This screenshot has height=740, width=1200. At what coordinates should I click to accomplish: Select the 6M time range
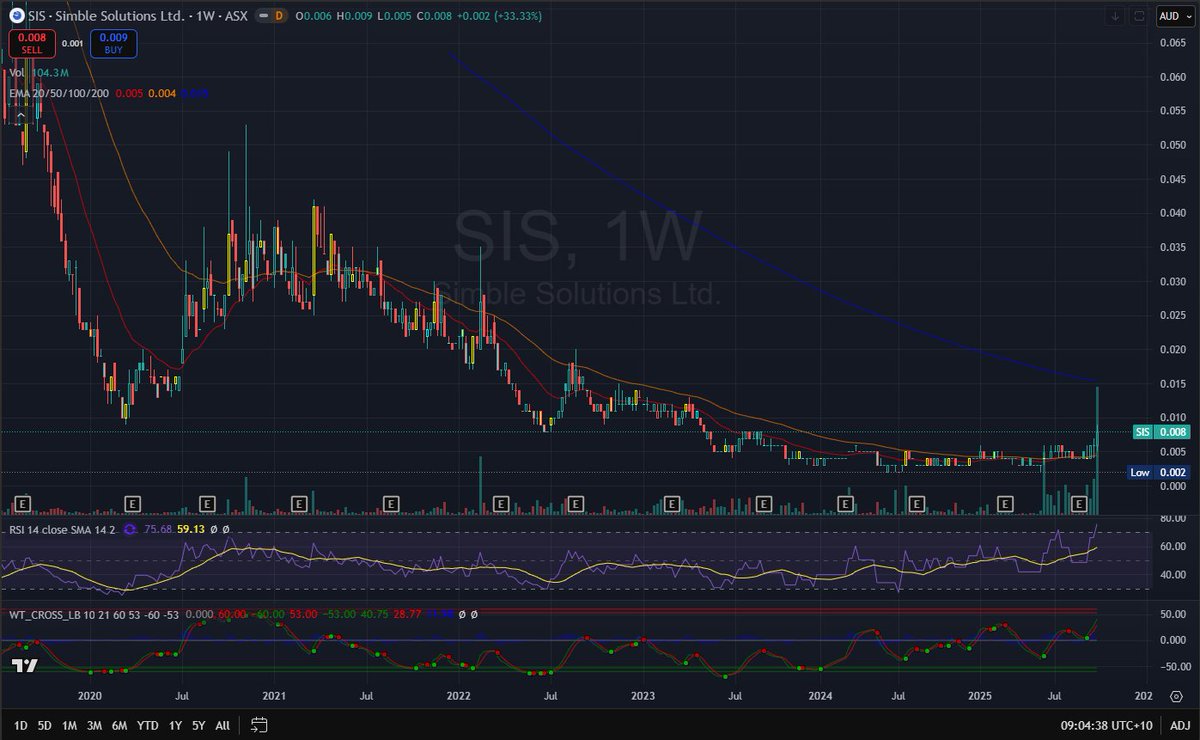119,725
